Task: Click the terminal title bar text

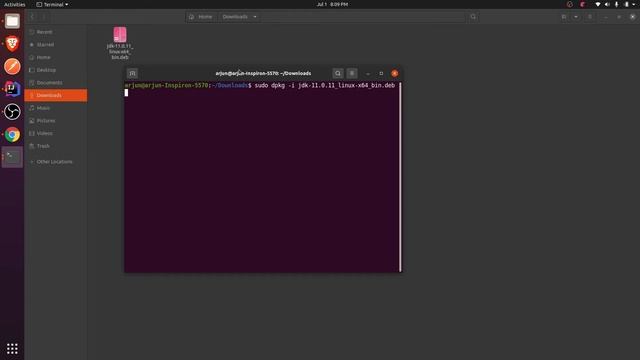Action: click(x=263, y=73)
